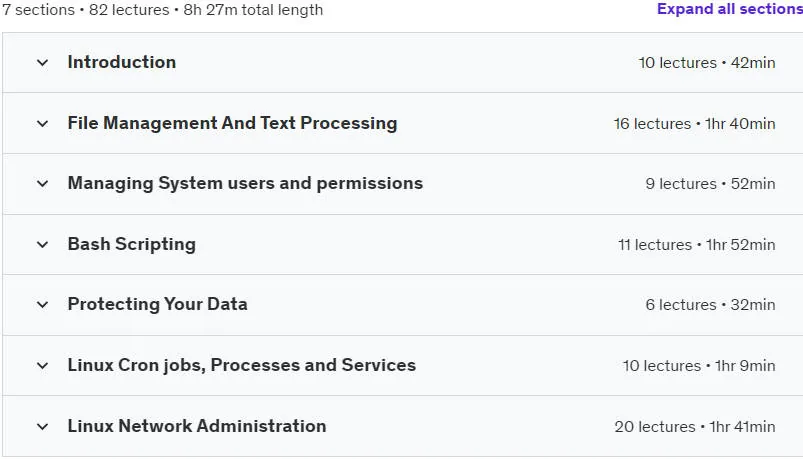Select the Introduction section title
This screenshot has height=459, width=803.
[122, 62]
